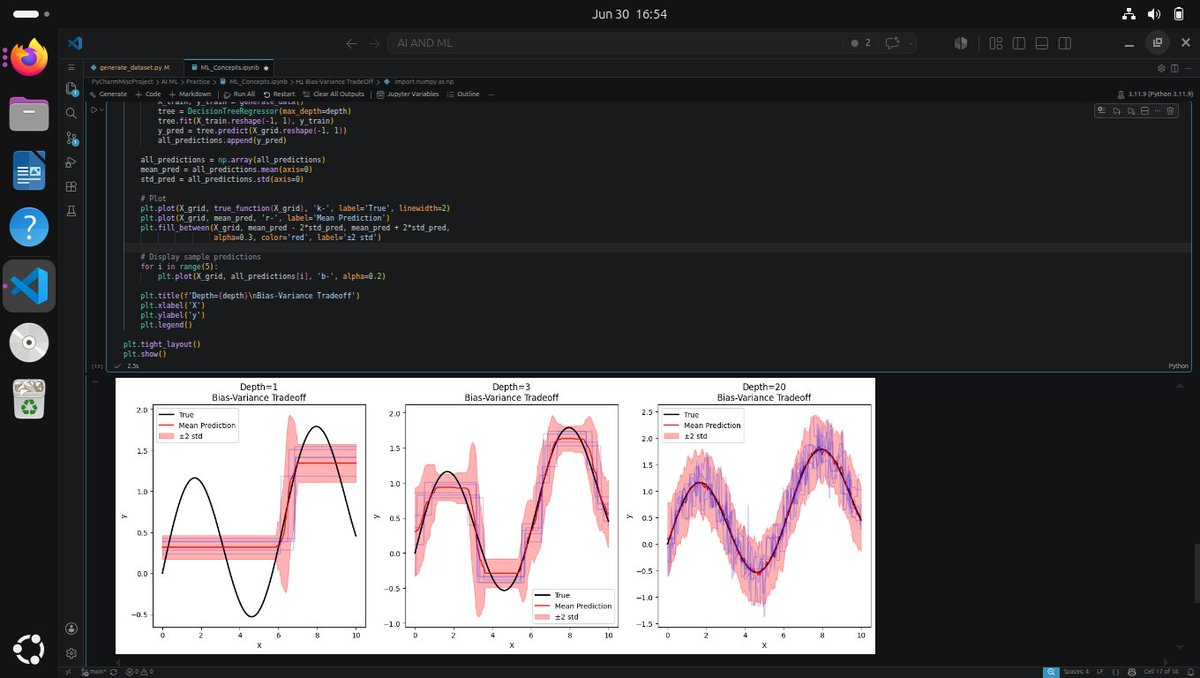Image resolution: width=1200 pixels, height=678 pixels.
Task: Click Spaces: 4 indentation in status bar
Action: pos(1076,672)
